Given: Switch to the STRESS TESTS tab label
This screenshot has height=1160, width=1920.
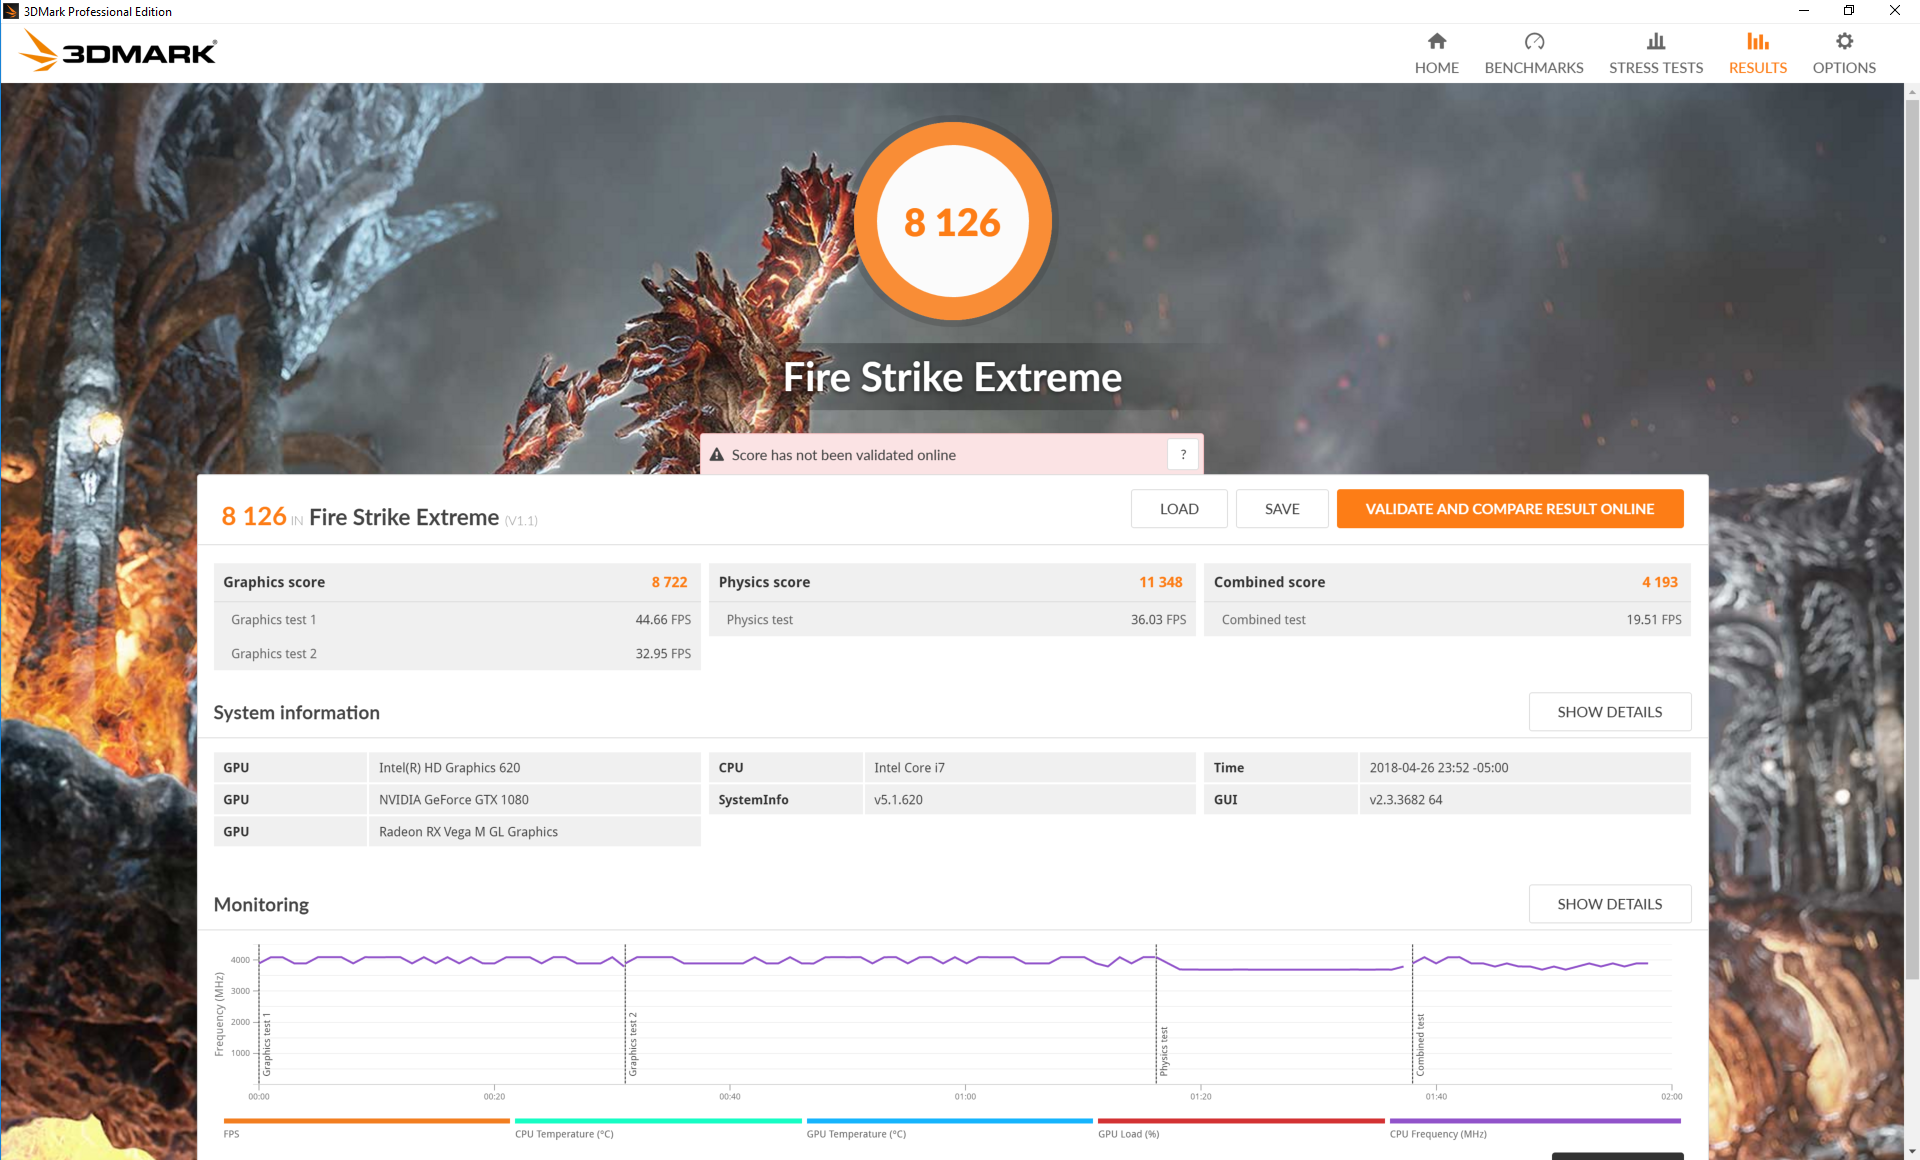Looking at the screenshot, I should point(1655,68).
